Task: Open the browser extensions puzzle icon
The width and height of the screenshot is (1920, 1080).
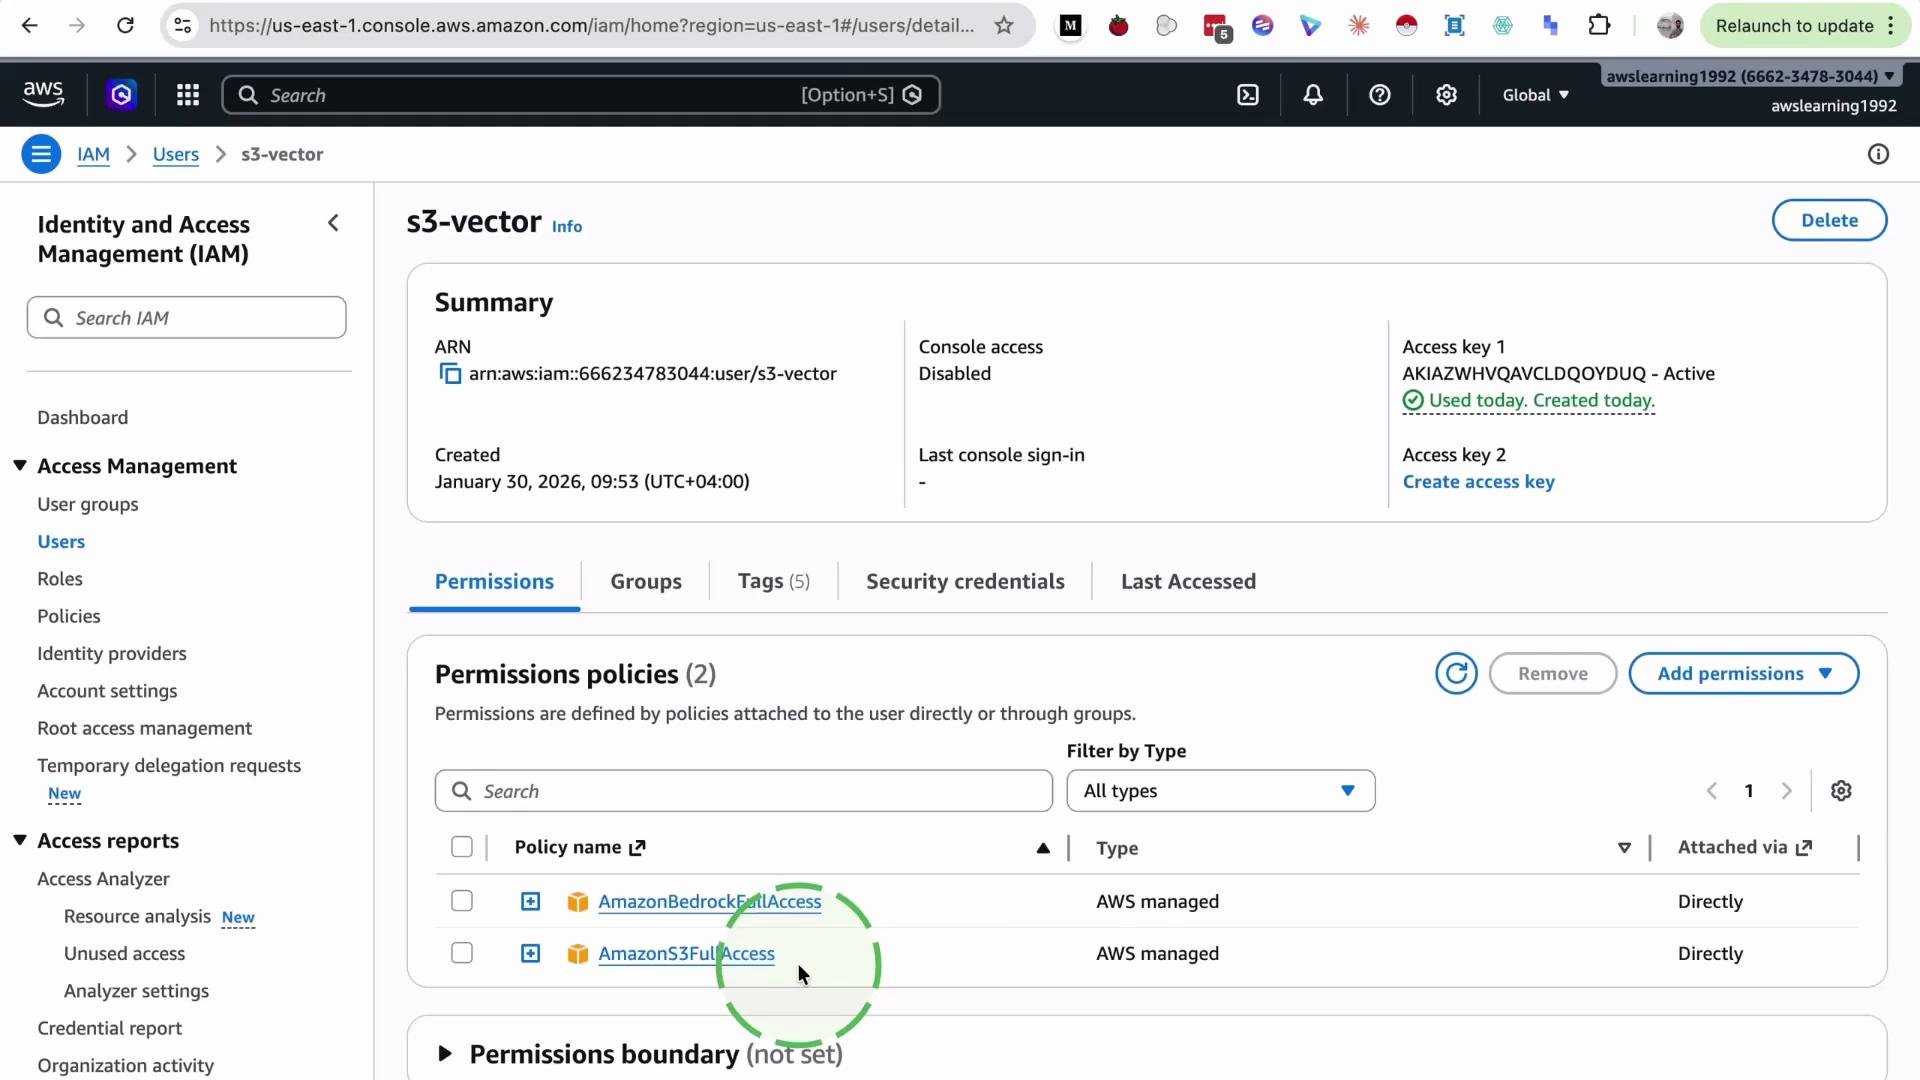Action: (x=1599, y=26)
